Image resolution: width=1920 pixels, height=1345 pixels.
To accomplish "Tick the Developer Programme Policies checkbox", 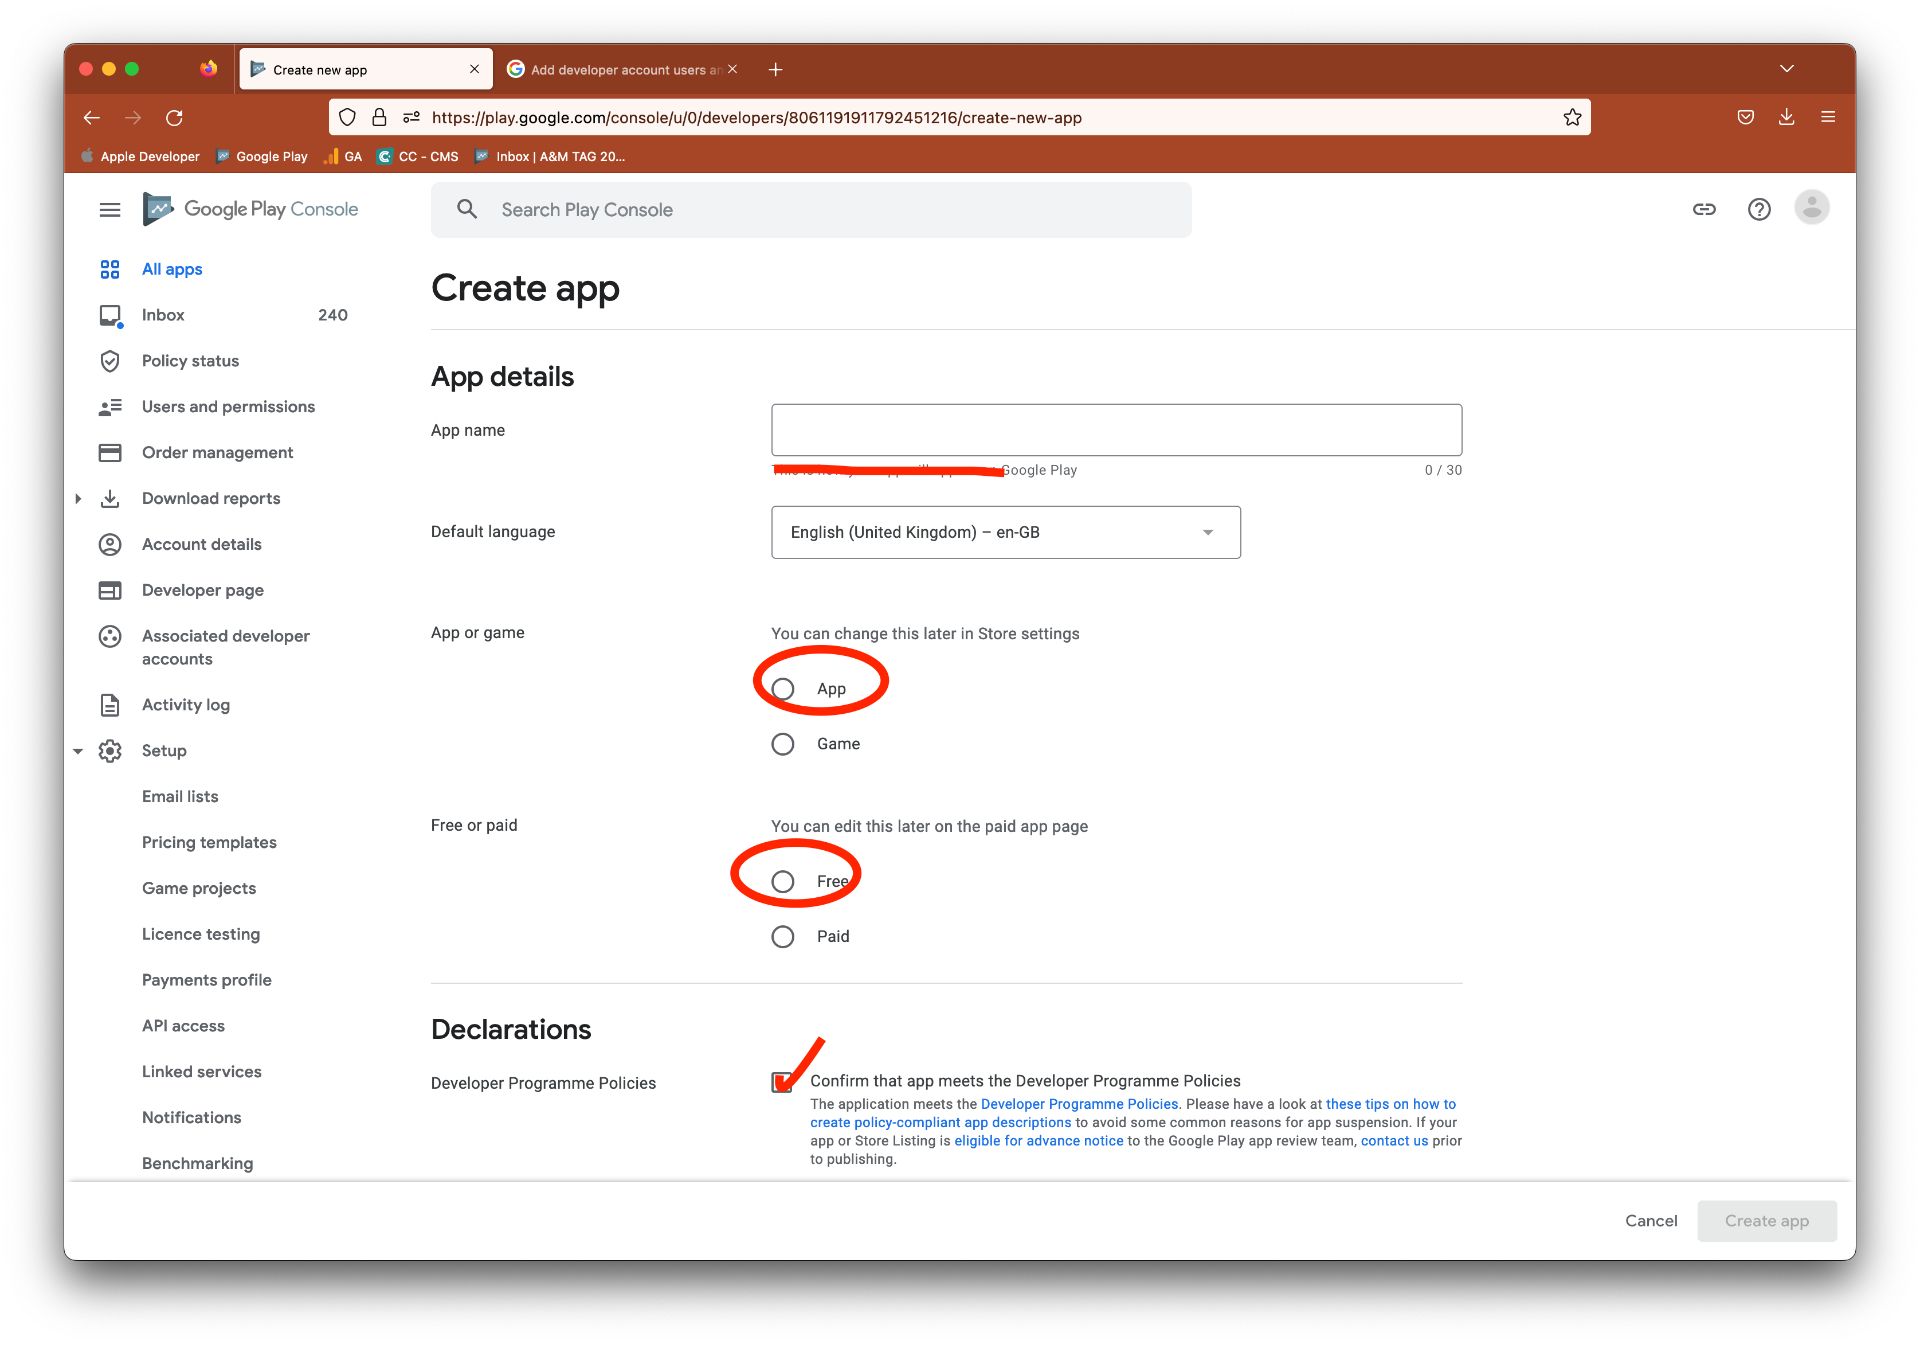I will click(x=782, y=1082).
